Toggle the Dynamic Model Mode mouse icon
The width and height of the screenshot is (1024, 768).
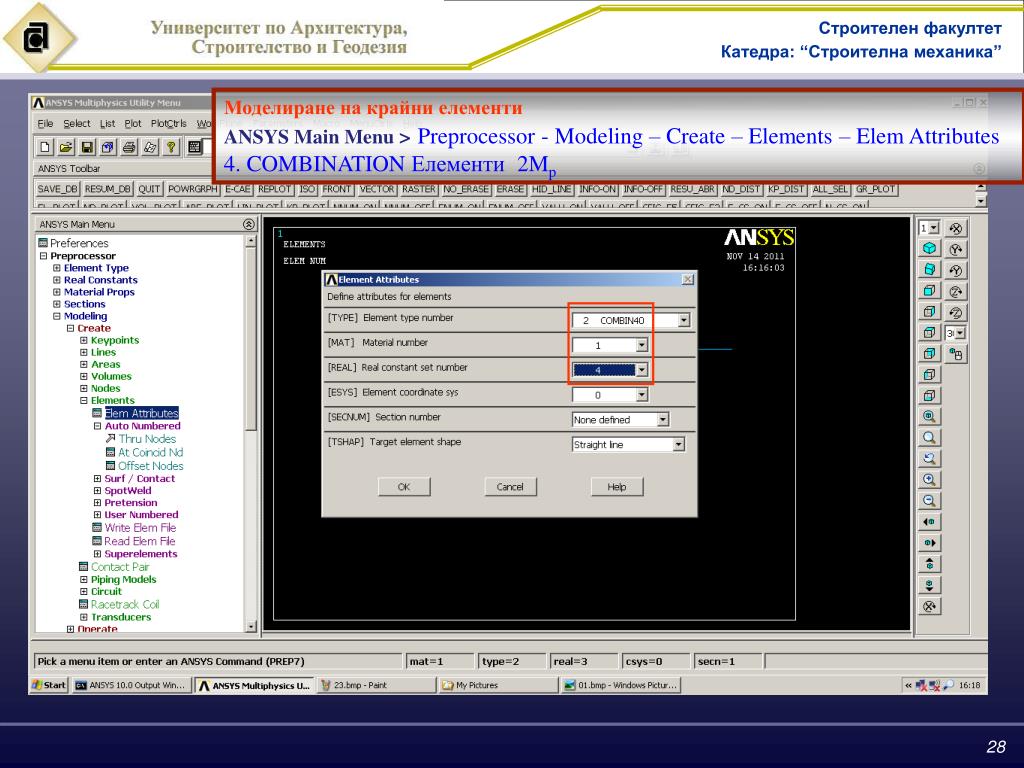955,354
